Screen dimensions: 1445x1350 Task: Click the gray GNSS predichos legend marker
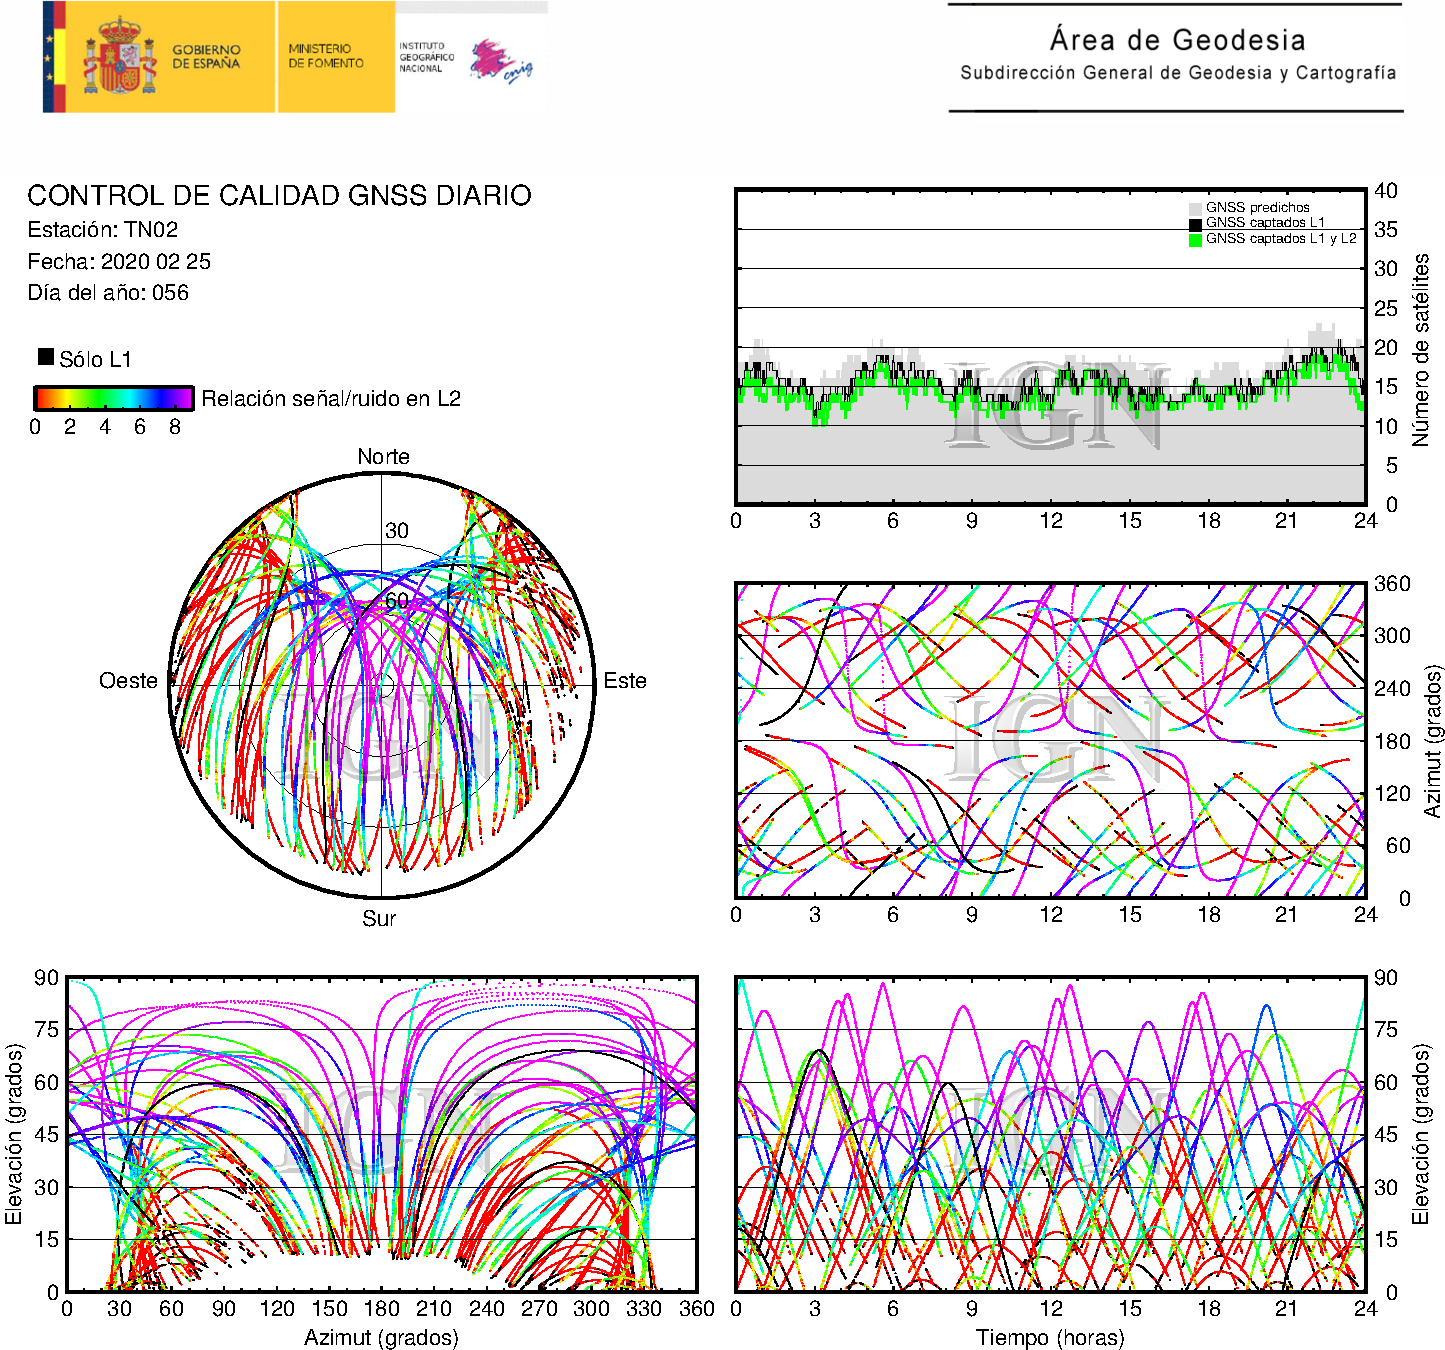click(1195, 208)
